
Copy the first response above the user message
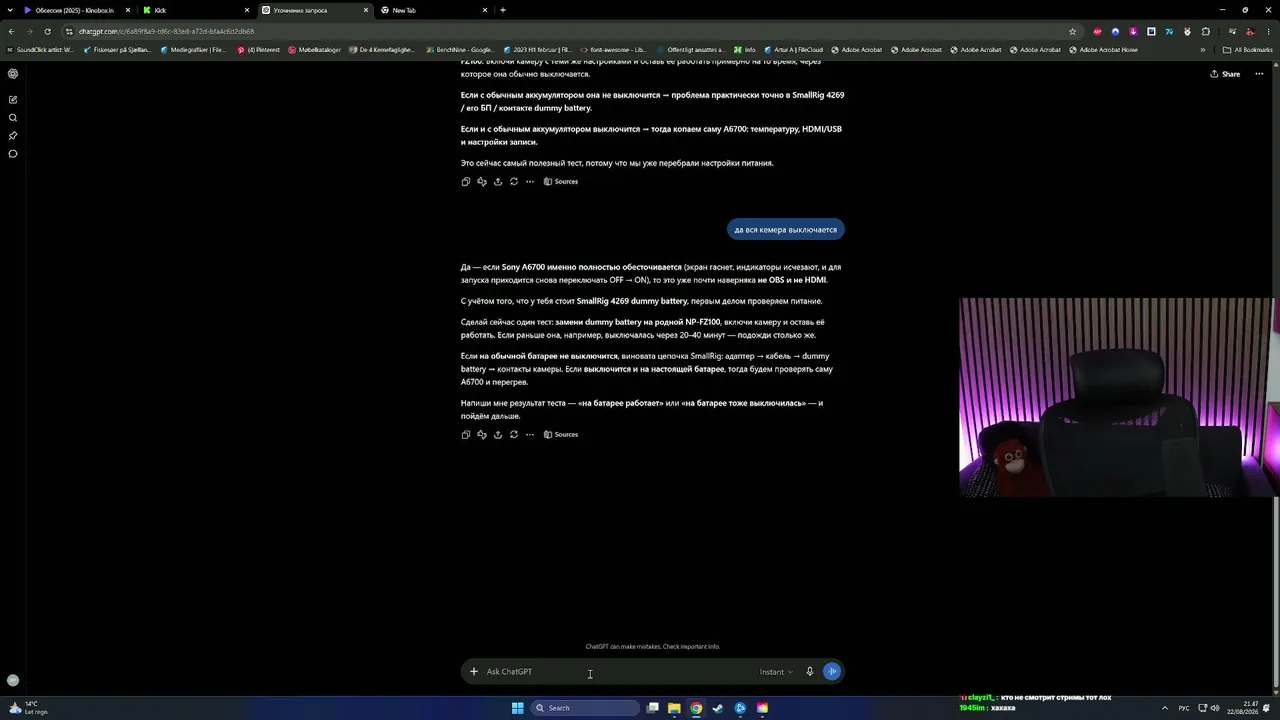coord(466,182)
